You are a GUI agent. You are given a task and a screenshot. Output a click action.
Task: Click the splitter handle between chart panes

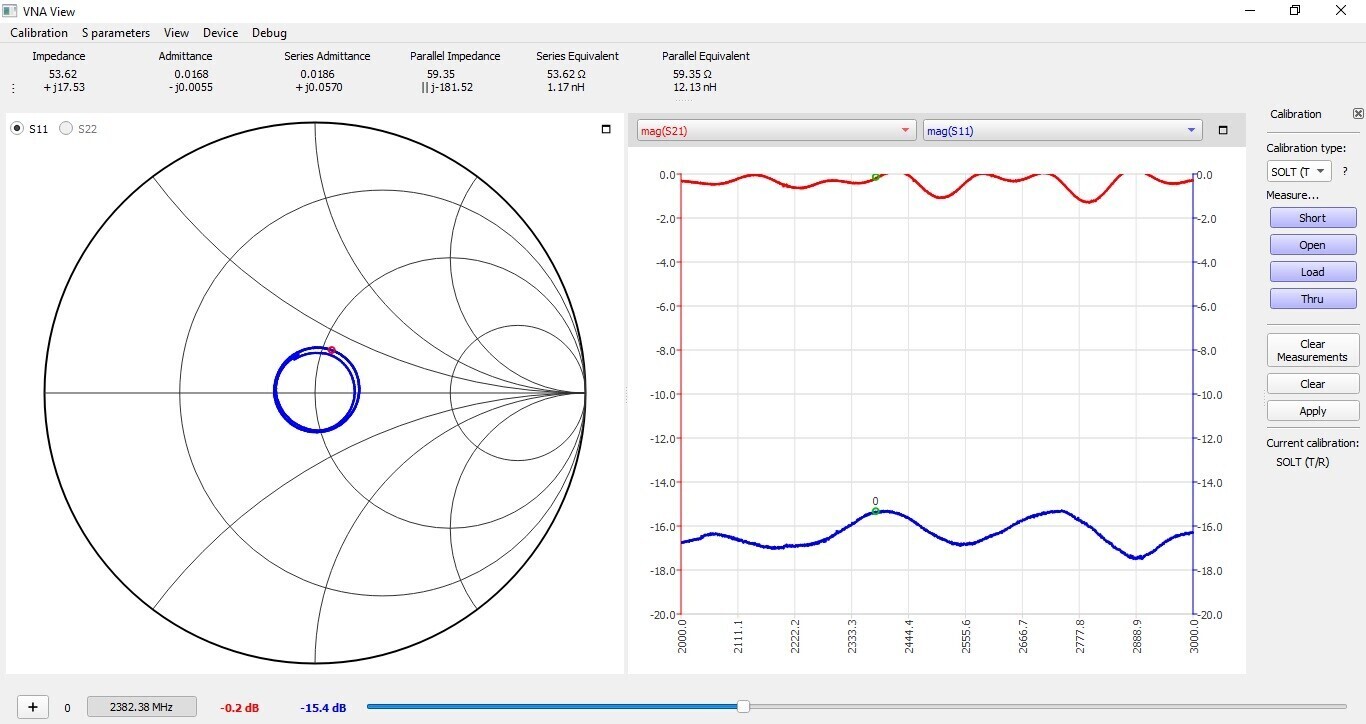(626, 396)
